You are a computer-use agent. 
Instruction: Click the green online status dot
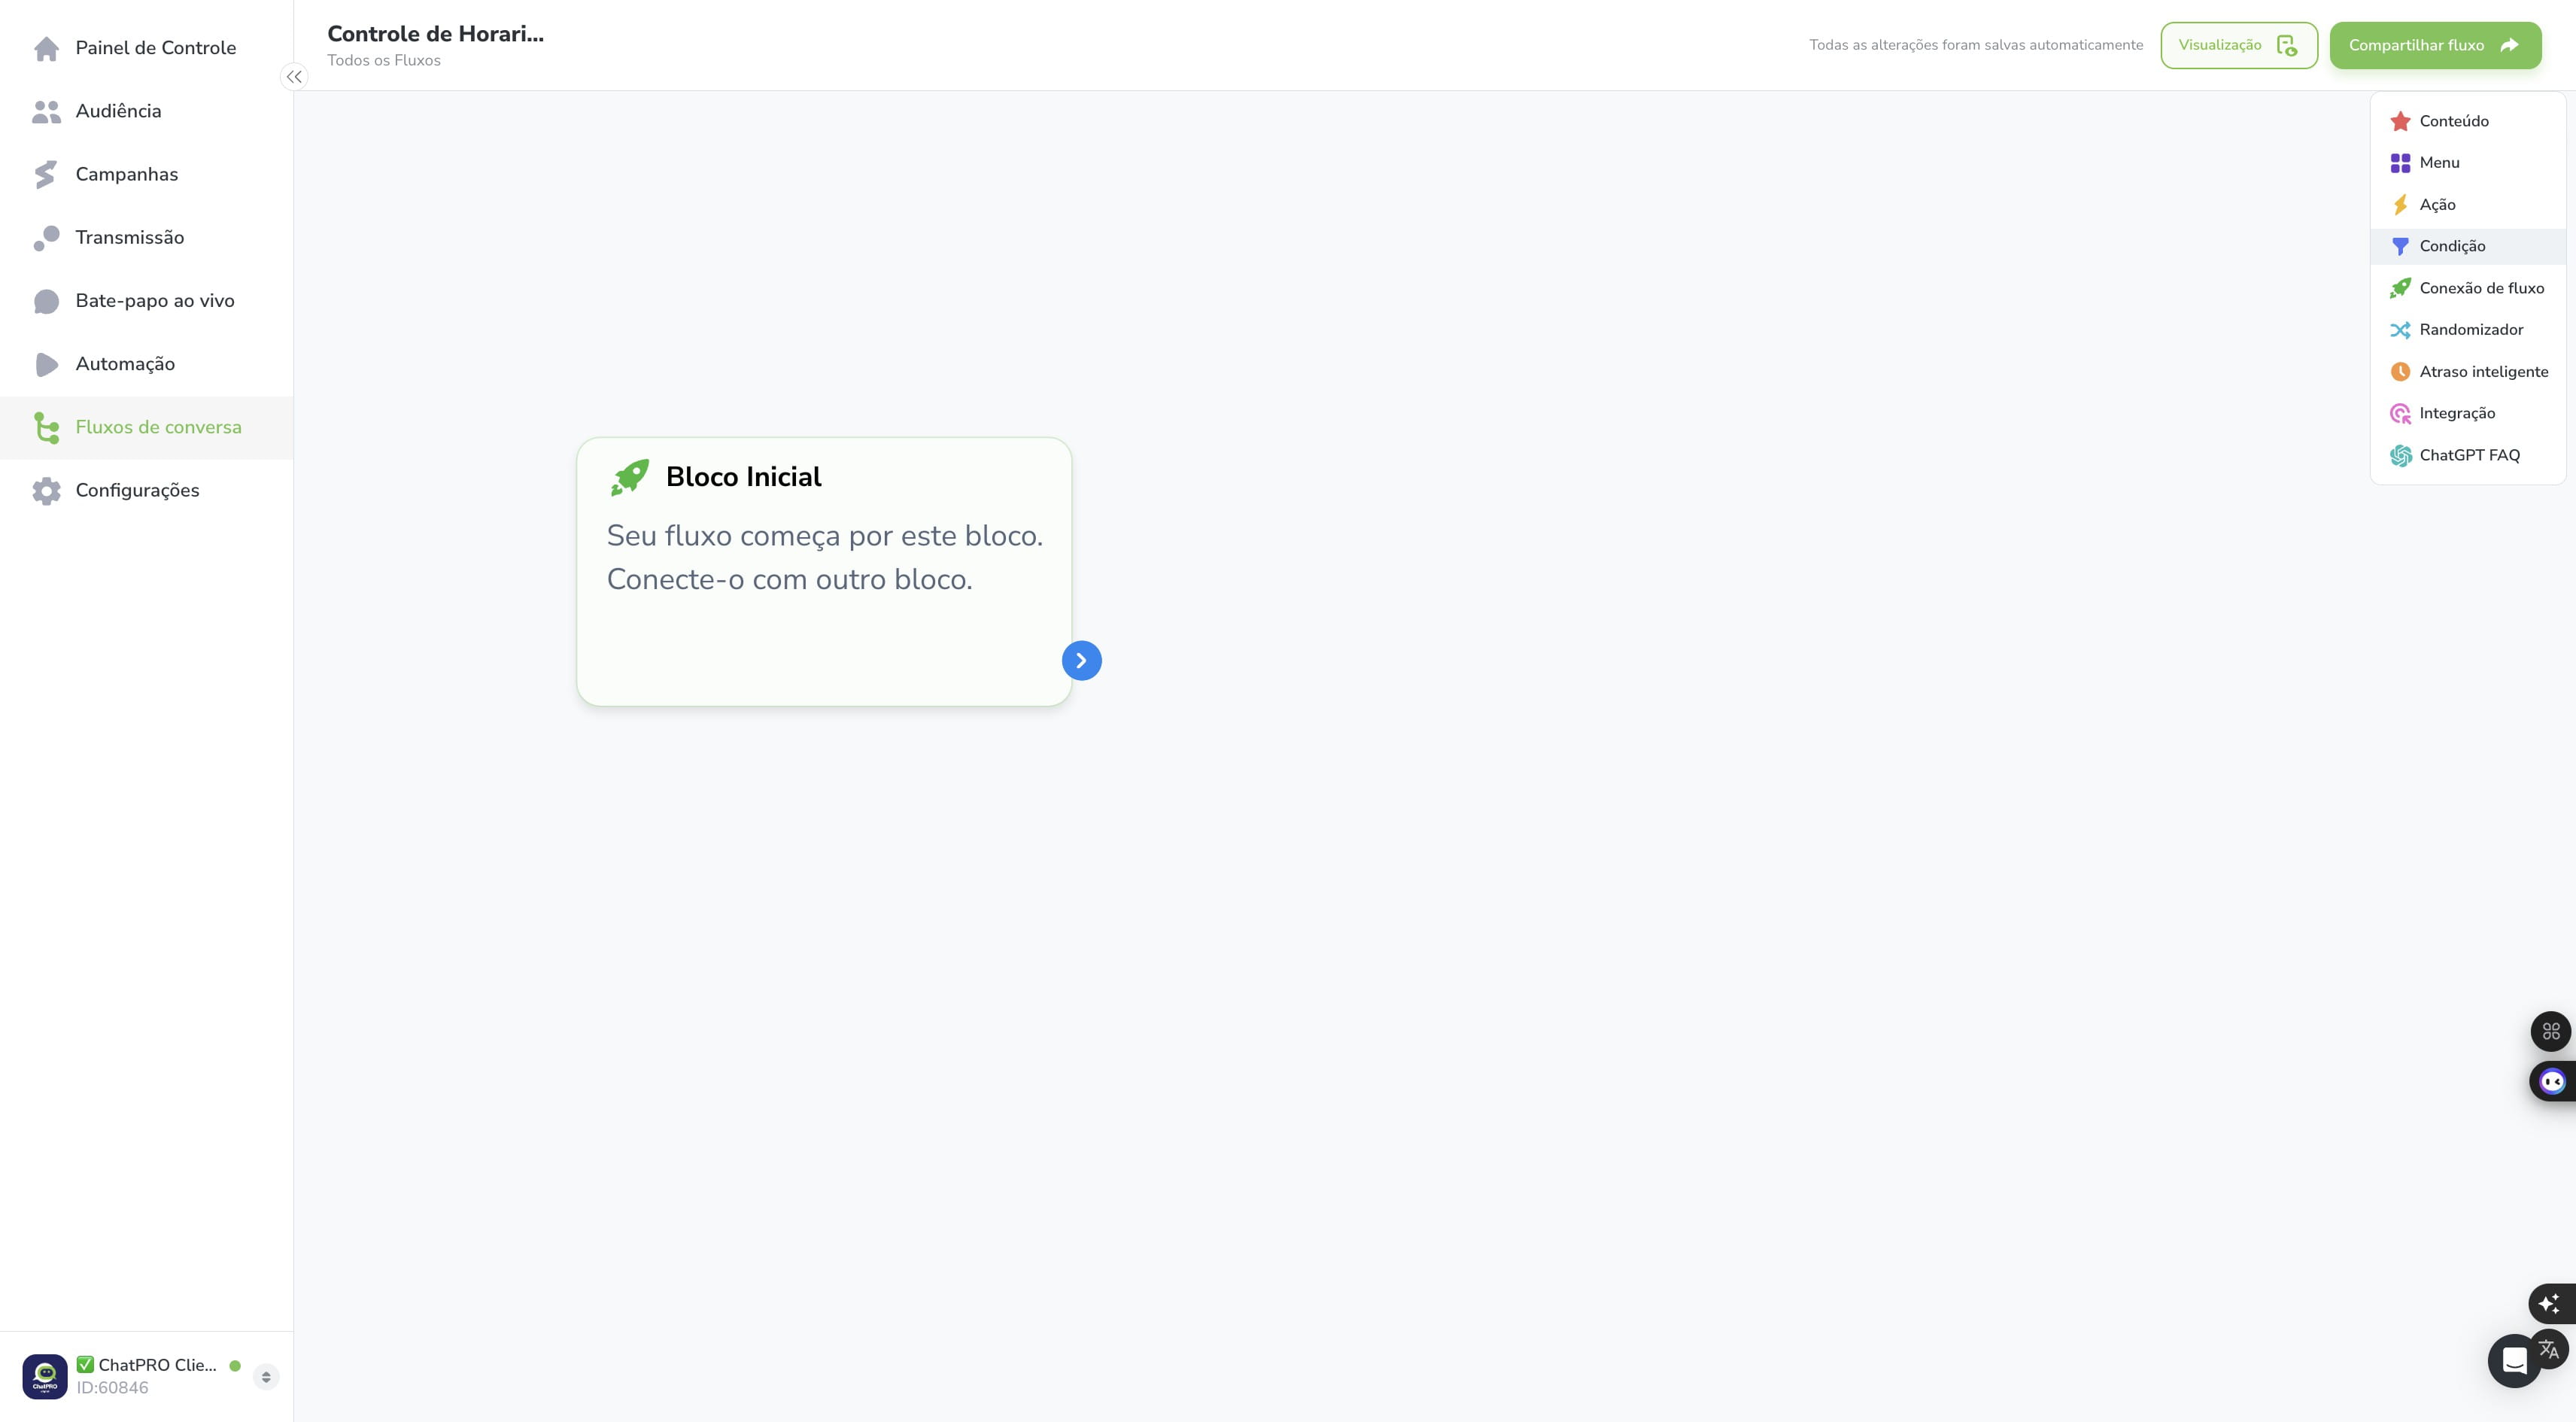pos(235,1366)
